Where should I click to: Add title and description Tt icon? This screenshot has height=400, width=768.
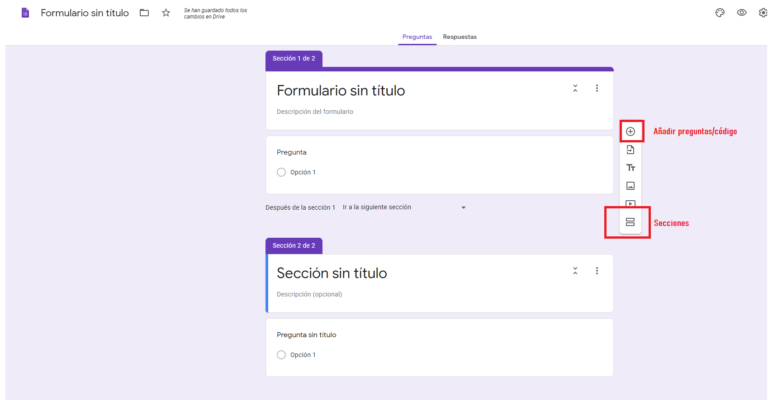(630, 168)
